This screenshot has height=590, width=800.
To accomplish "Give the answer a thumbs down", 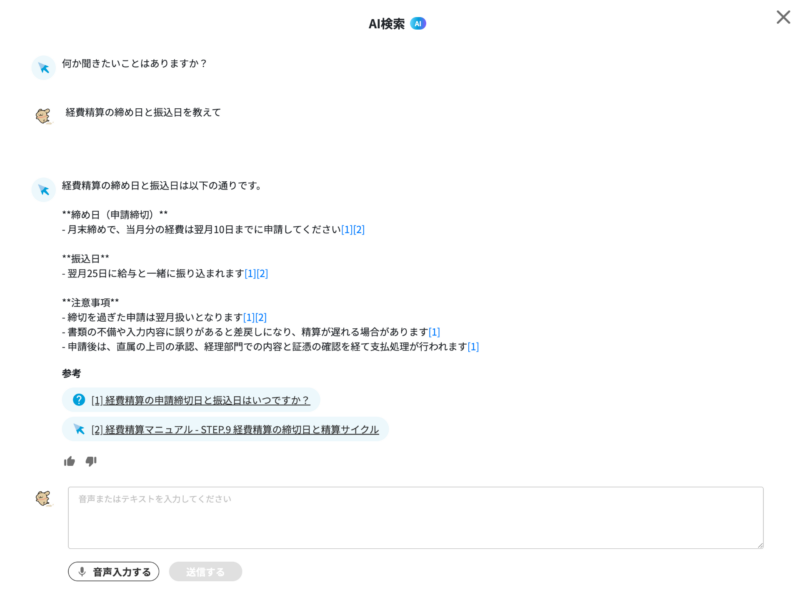I will 91,461.
